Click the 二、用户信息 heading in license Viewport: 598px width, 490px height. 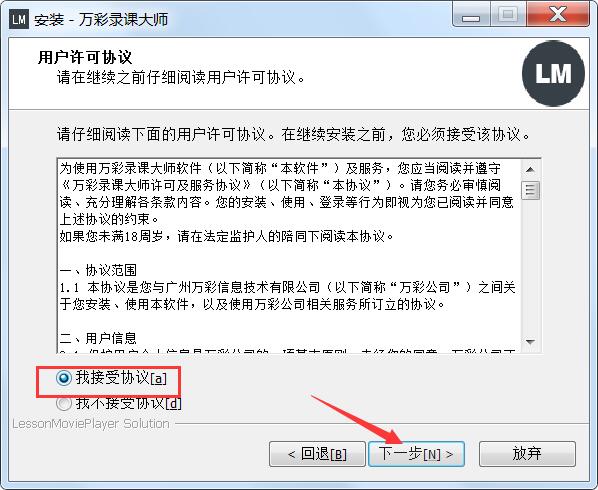[x=98, y=338]
